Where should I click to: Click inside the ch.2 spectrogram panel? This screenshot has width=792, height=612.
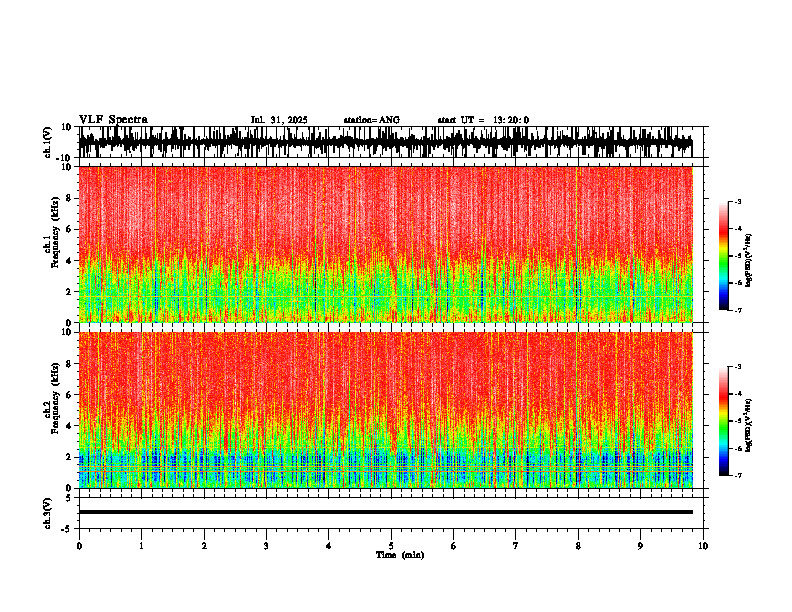click(385, 410)
